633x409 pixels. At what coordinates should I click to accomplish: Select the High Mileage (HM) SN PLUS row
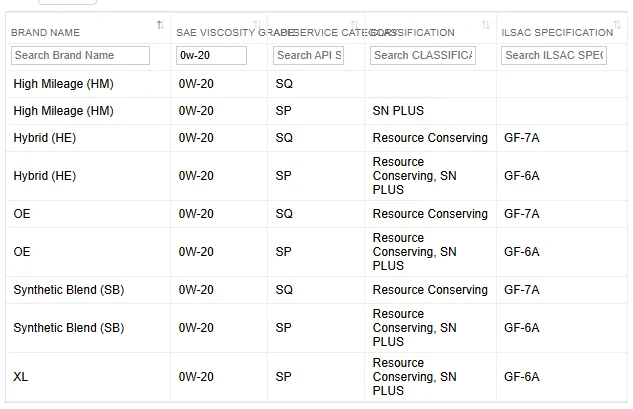coord(316,111)
